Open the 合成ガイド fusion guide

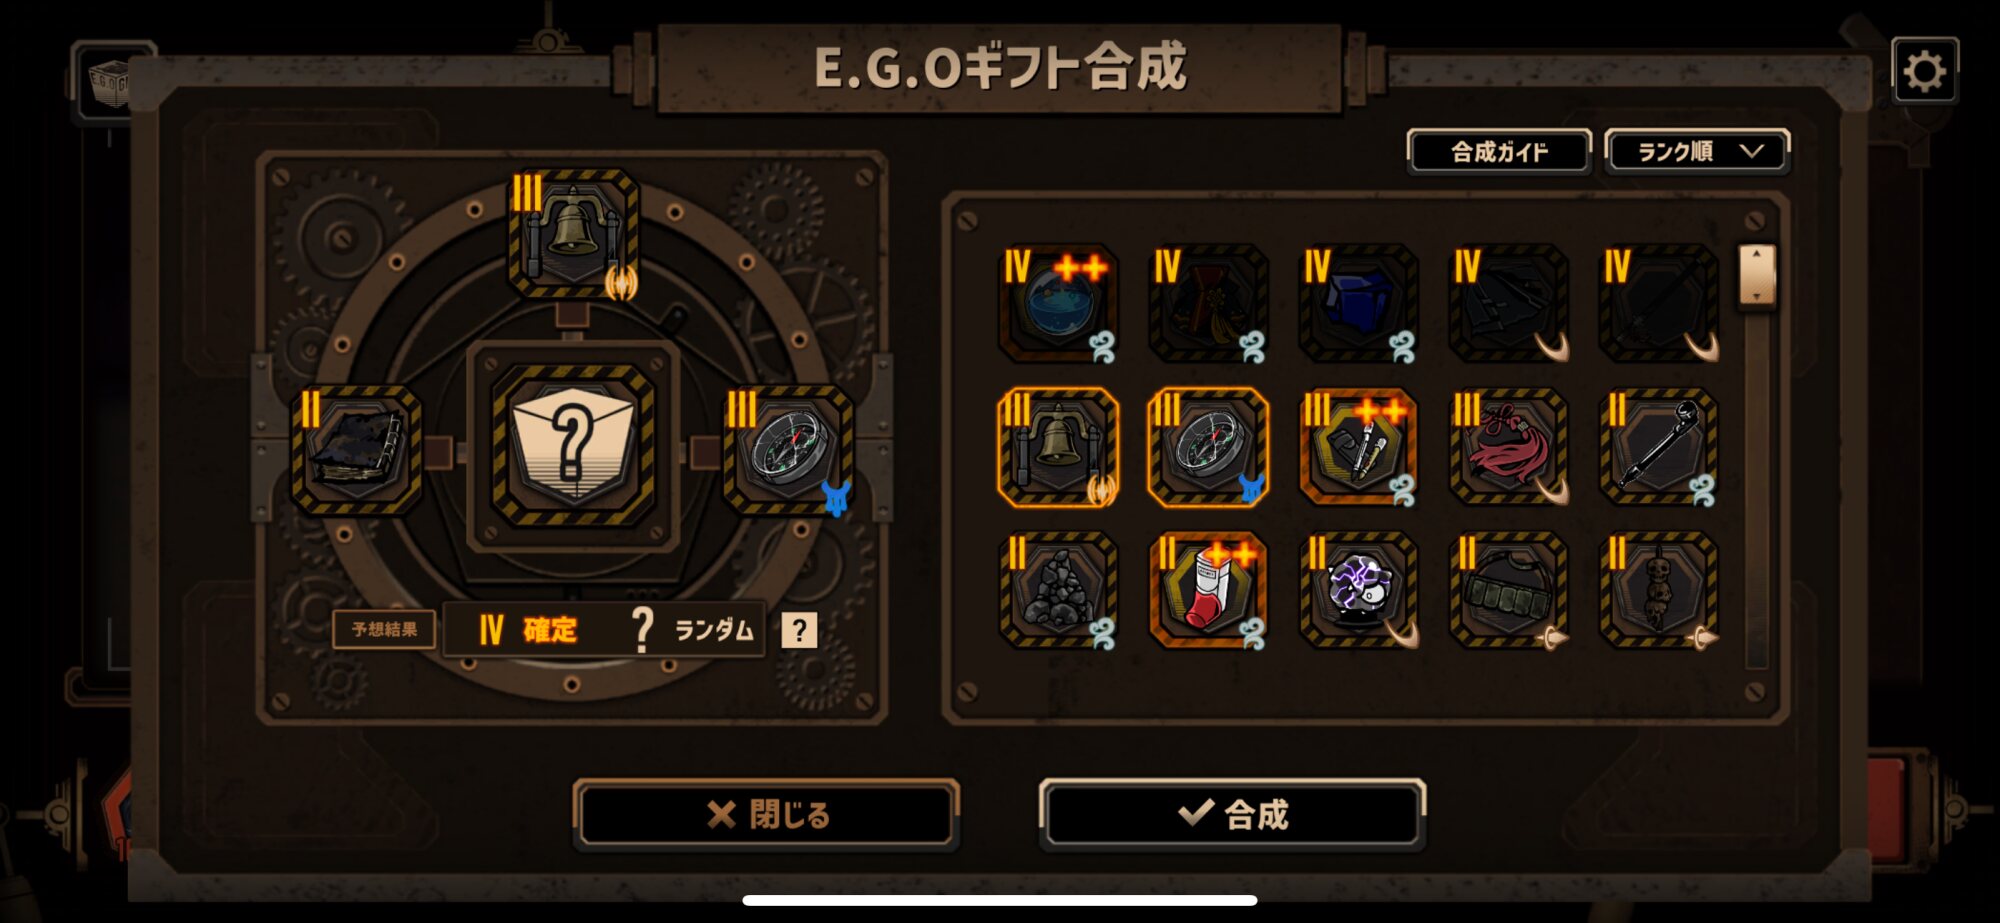pos(1499,152)
